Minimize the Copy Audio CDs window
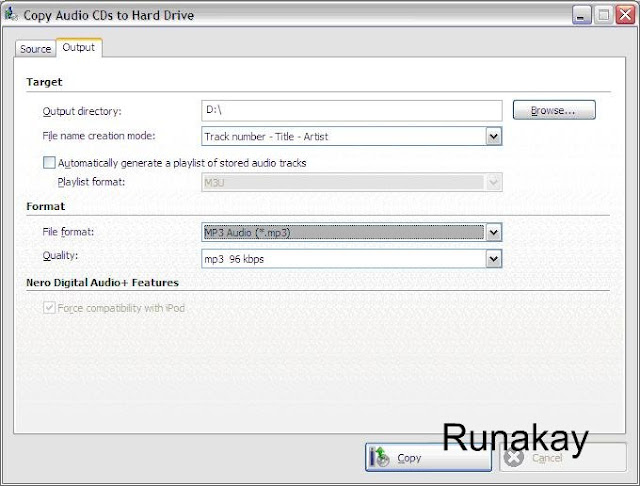The image size is (640, 486). [581, 16]
